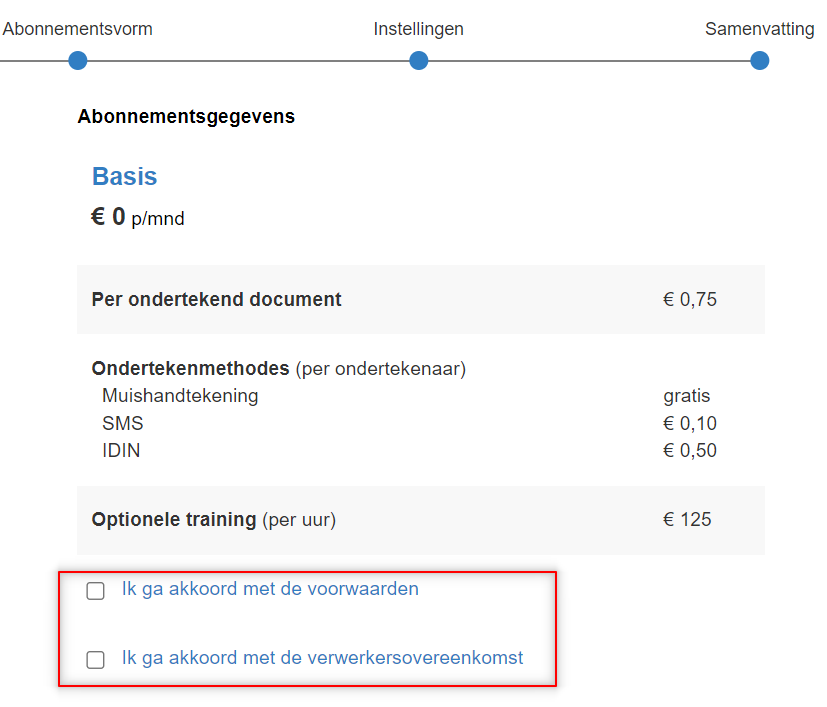Open the 'Ik ga akkoord met de voorwaarden' link
The height and width of the screenshot is (707, 827).
tap(270, 589)
